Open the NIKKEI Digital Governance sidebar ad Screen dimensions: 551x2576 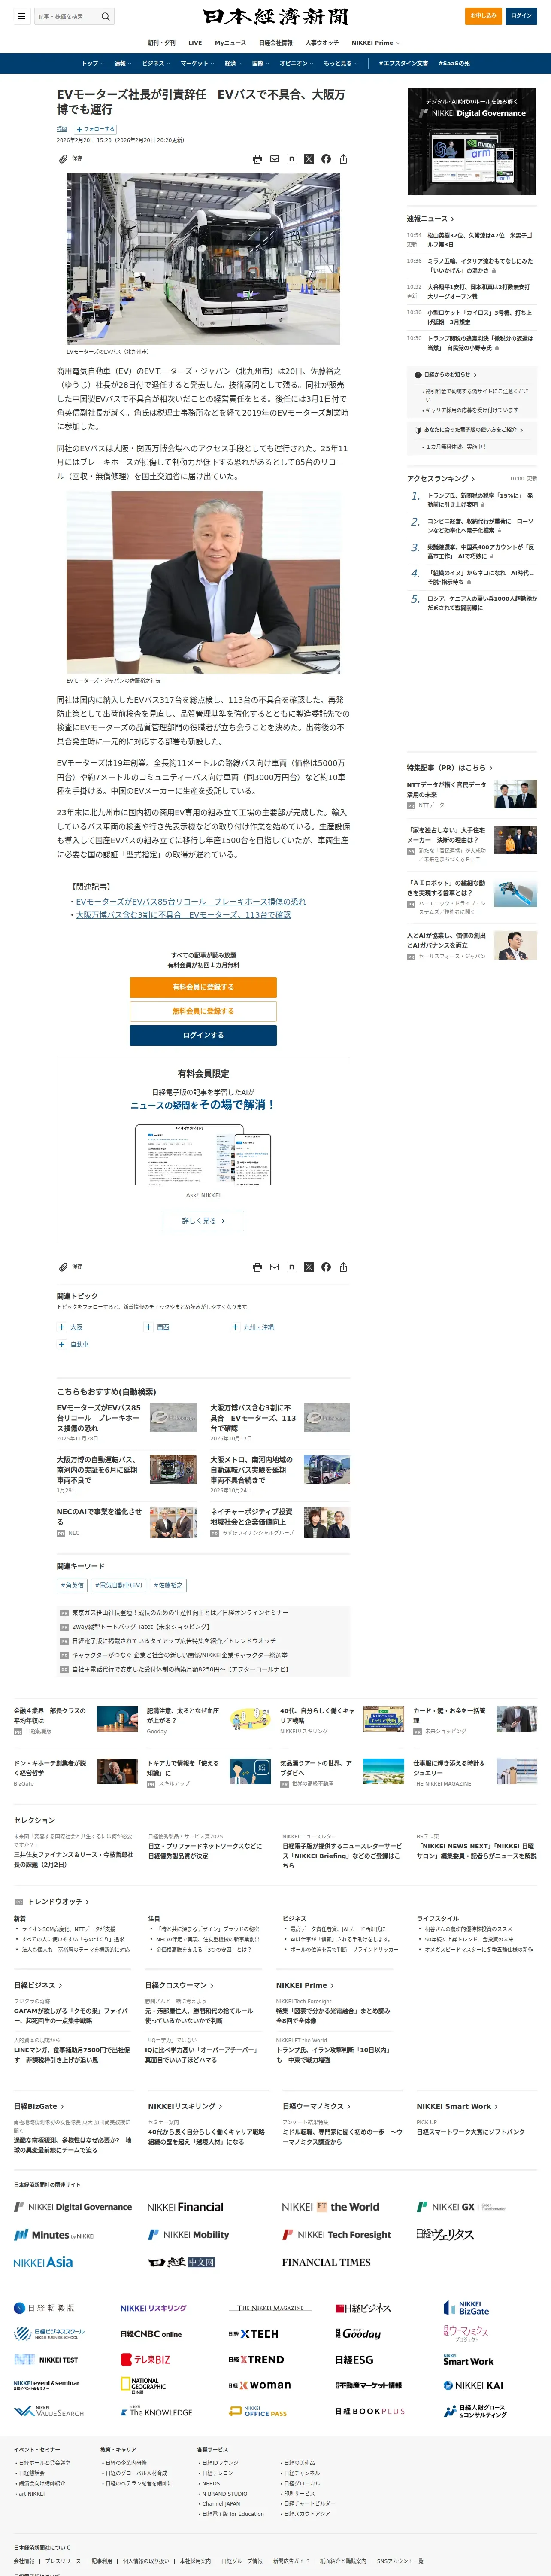(x=472, y=141)
